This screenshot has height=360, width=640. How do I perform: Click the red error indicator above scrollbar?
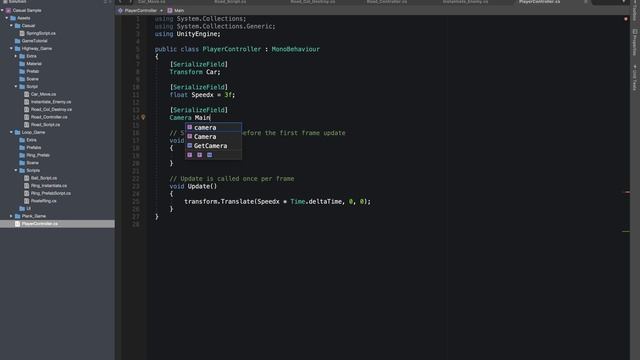(x=626, y=19)
